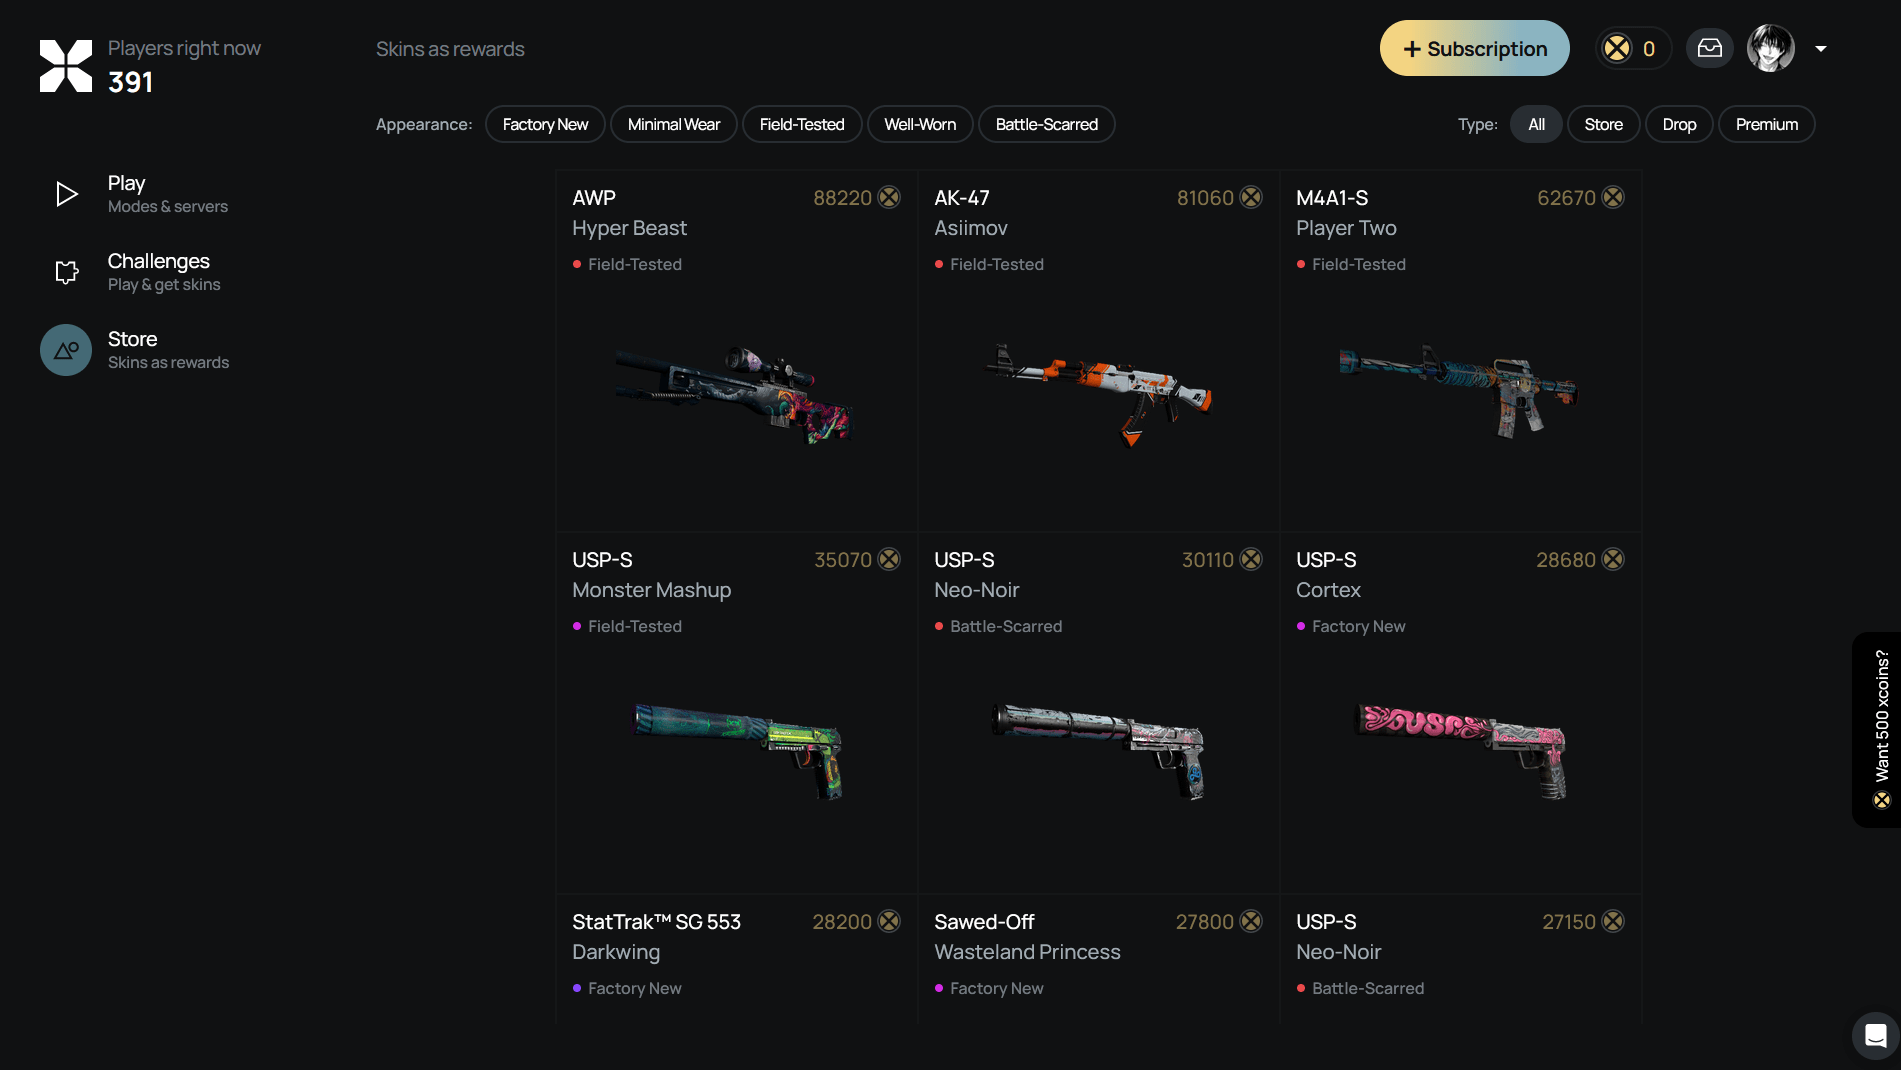Toggle the Factory New appearance filter
Viewport: 1901px width, 1070px height.
click(x=545, y=124)
